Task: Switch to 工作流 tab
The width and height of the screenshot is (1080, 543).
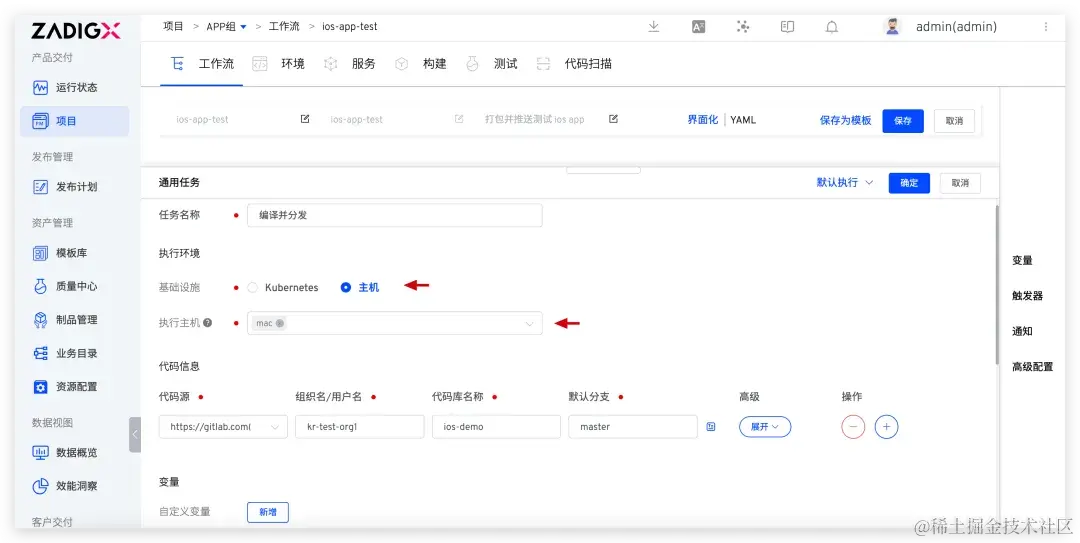Action: pos(201,64)
